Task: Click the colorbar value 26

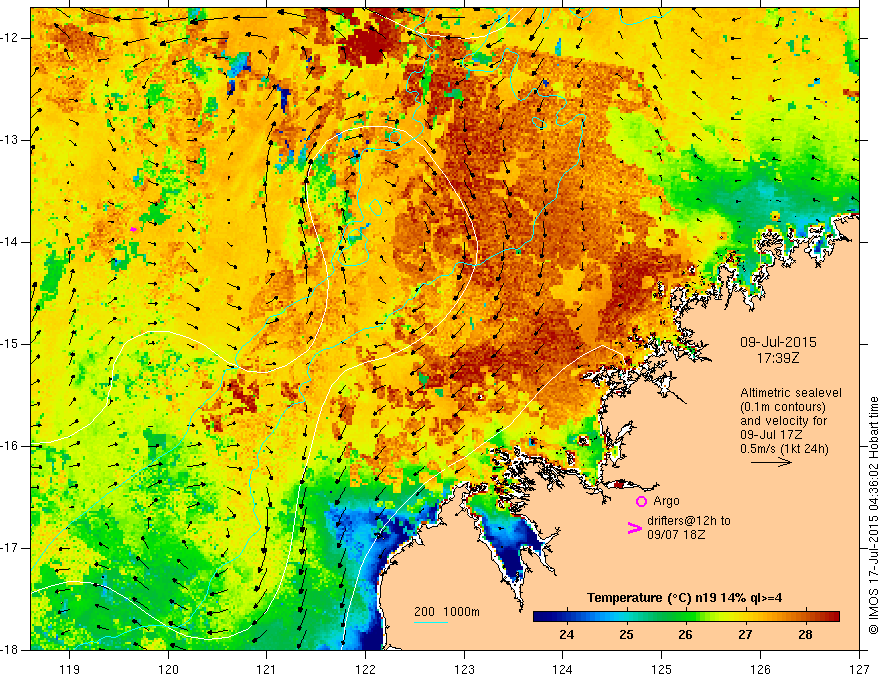Action: 685,635
